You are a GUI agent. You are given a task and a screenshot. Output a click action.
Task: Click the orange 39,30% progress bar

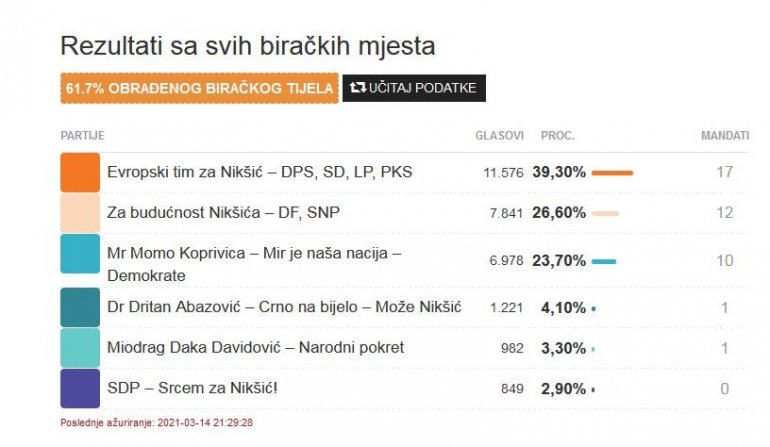(x=612, y=172)
